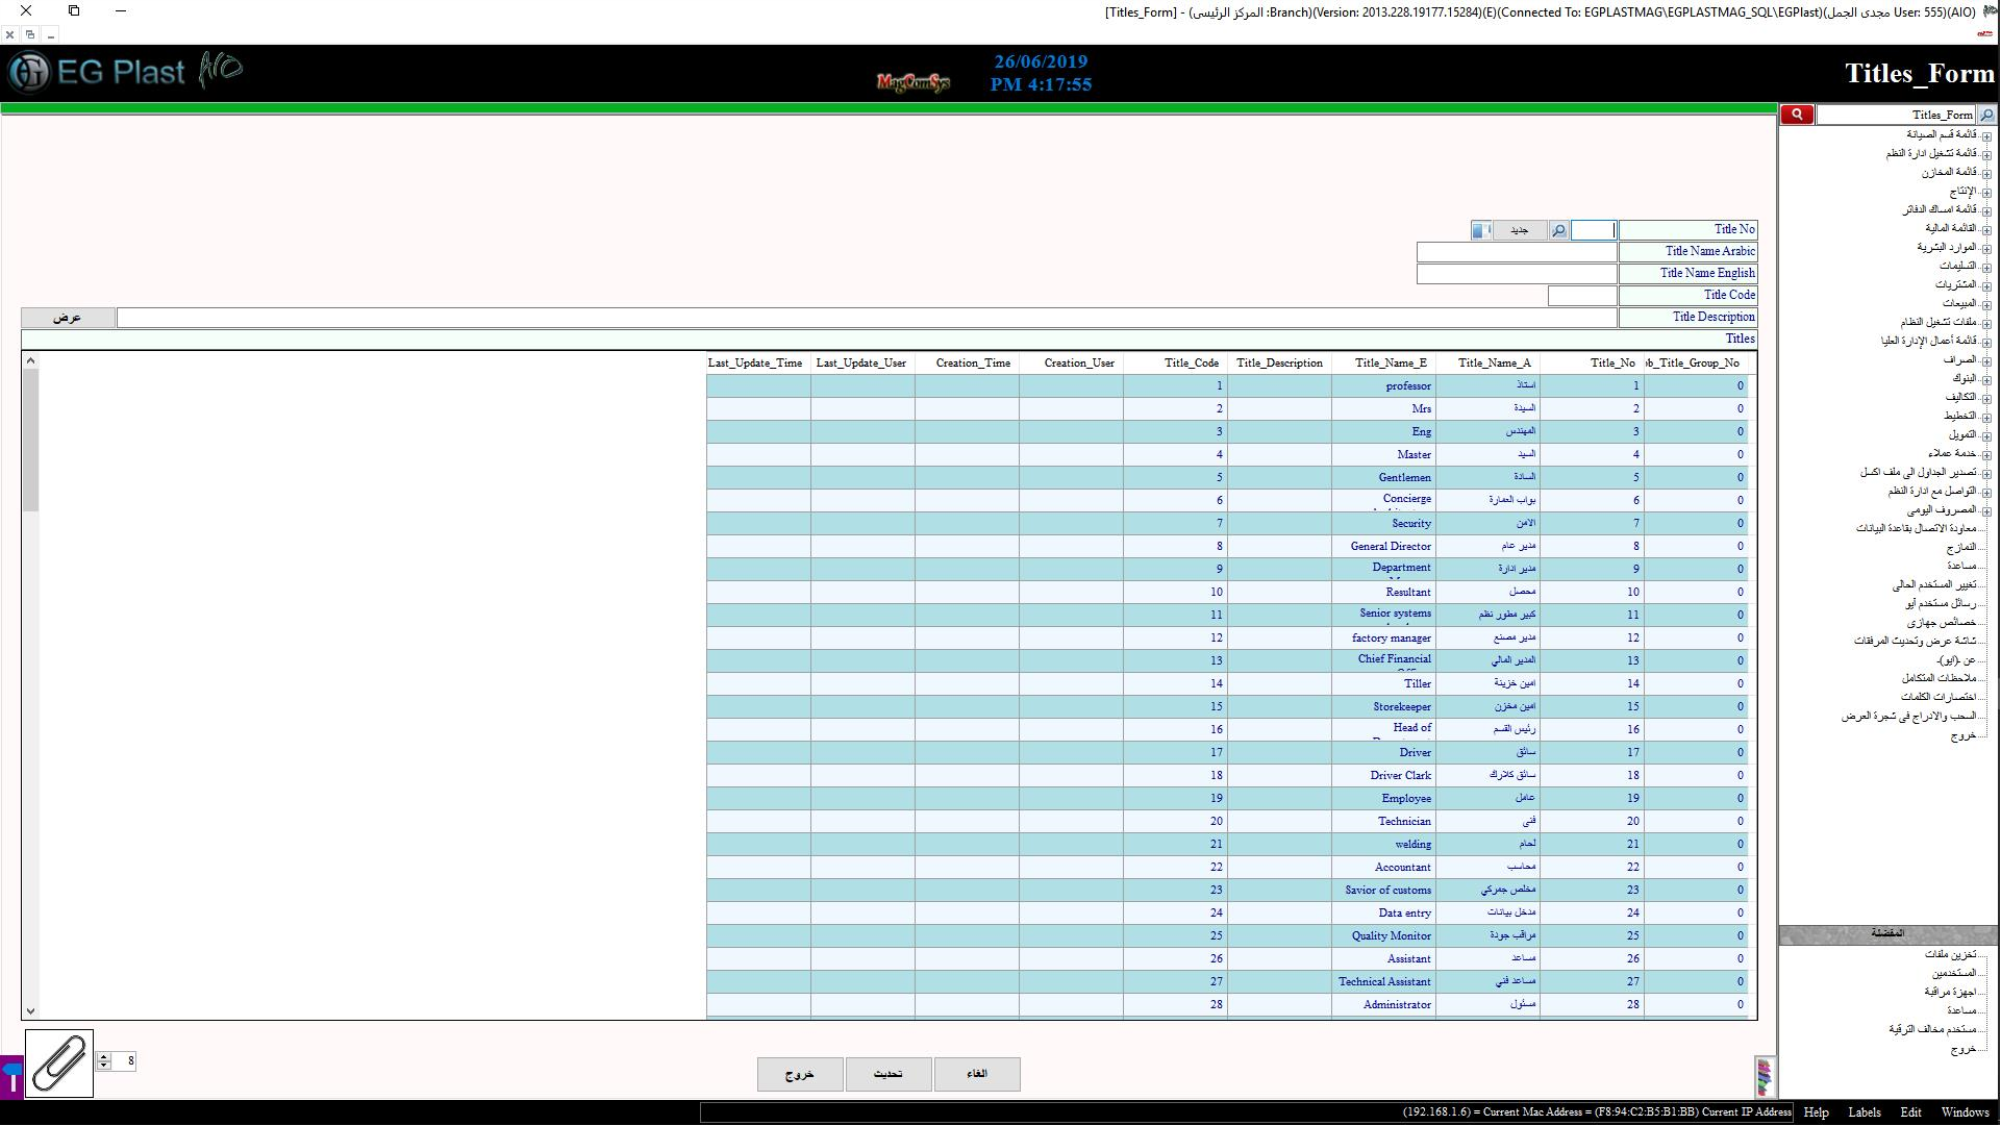The image size is (2000, 1125).
Task: Open the Edit menu
Action: tap(1911, 1112)
